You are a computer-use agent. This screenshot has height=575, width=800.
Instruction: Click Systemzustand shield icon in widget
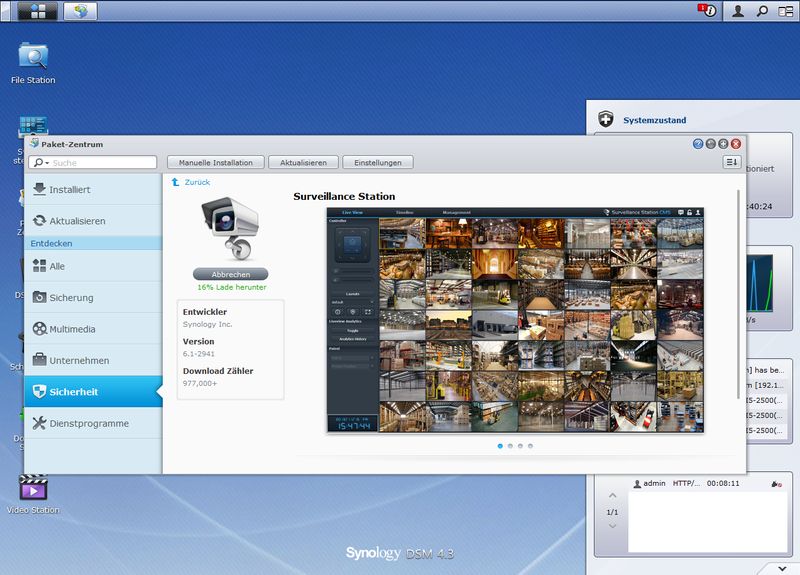606,119
